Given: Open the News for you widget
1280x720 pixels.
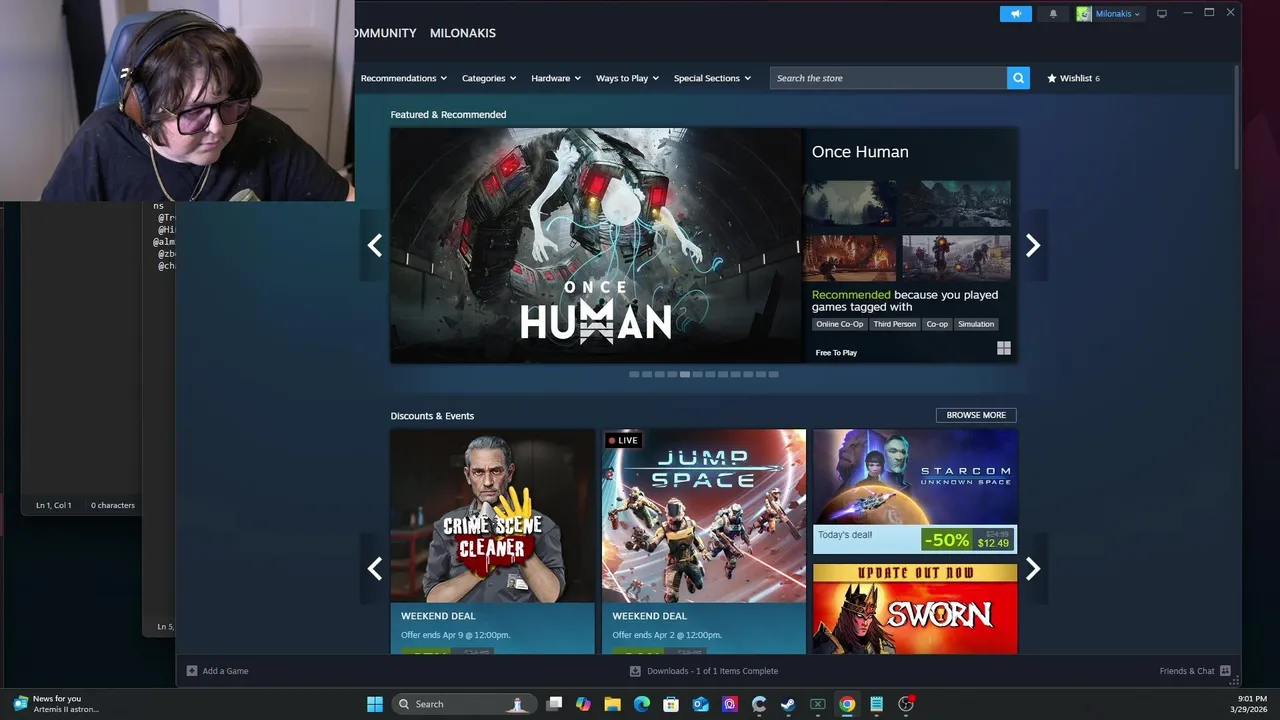Looking at the screenshot, I should pos(57,704).
